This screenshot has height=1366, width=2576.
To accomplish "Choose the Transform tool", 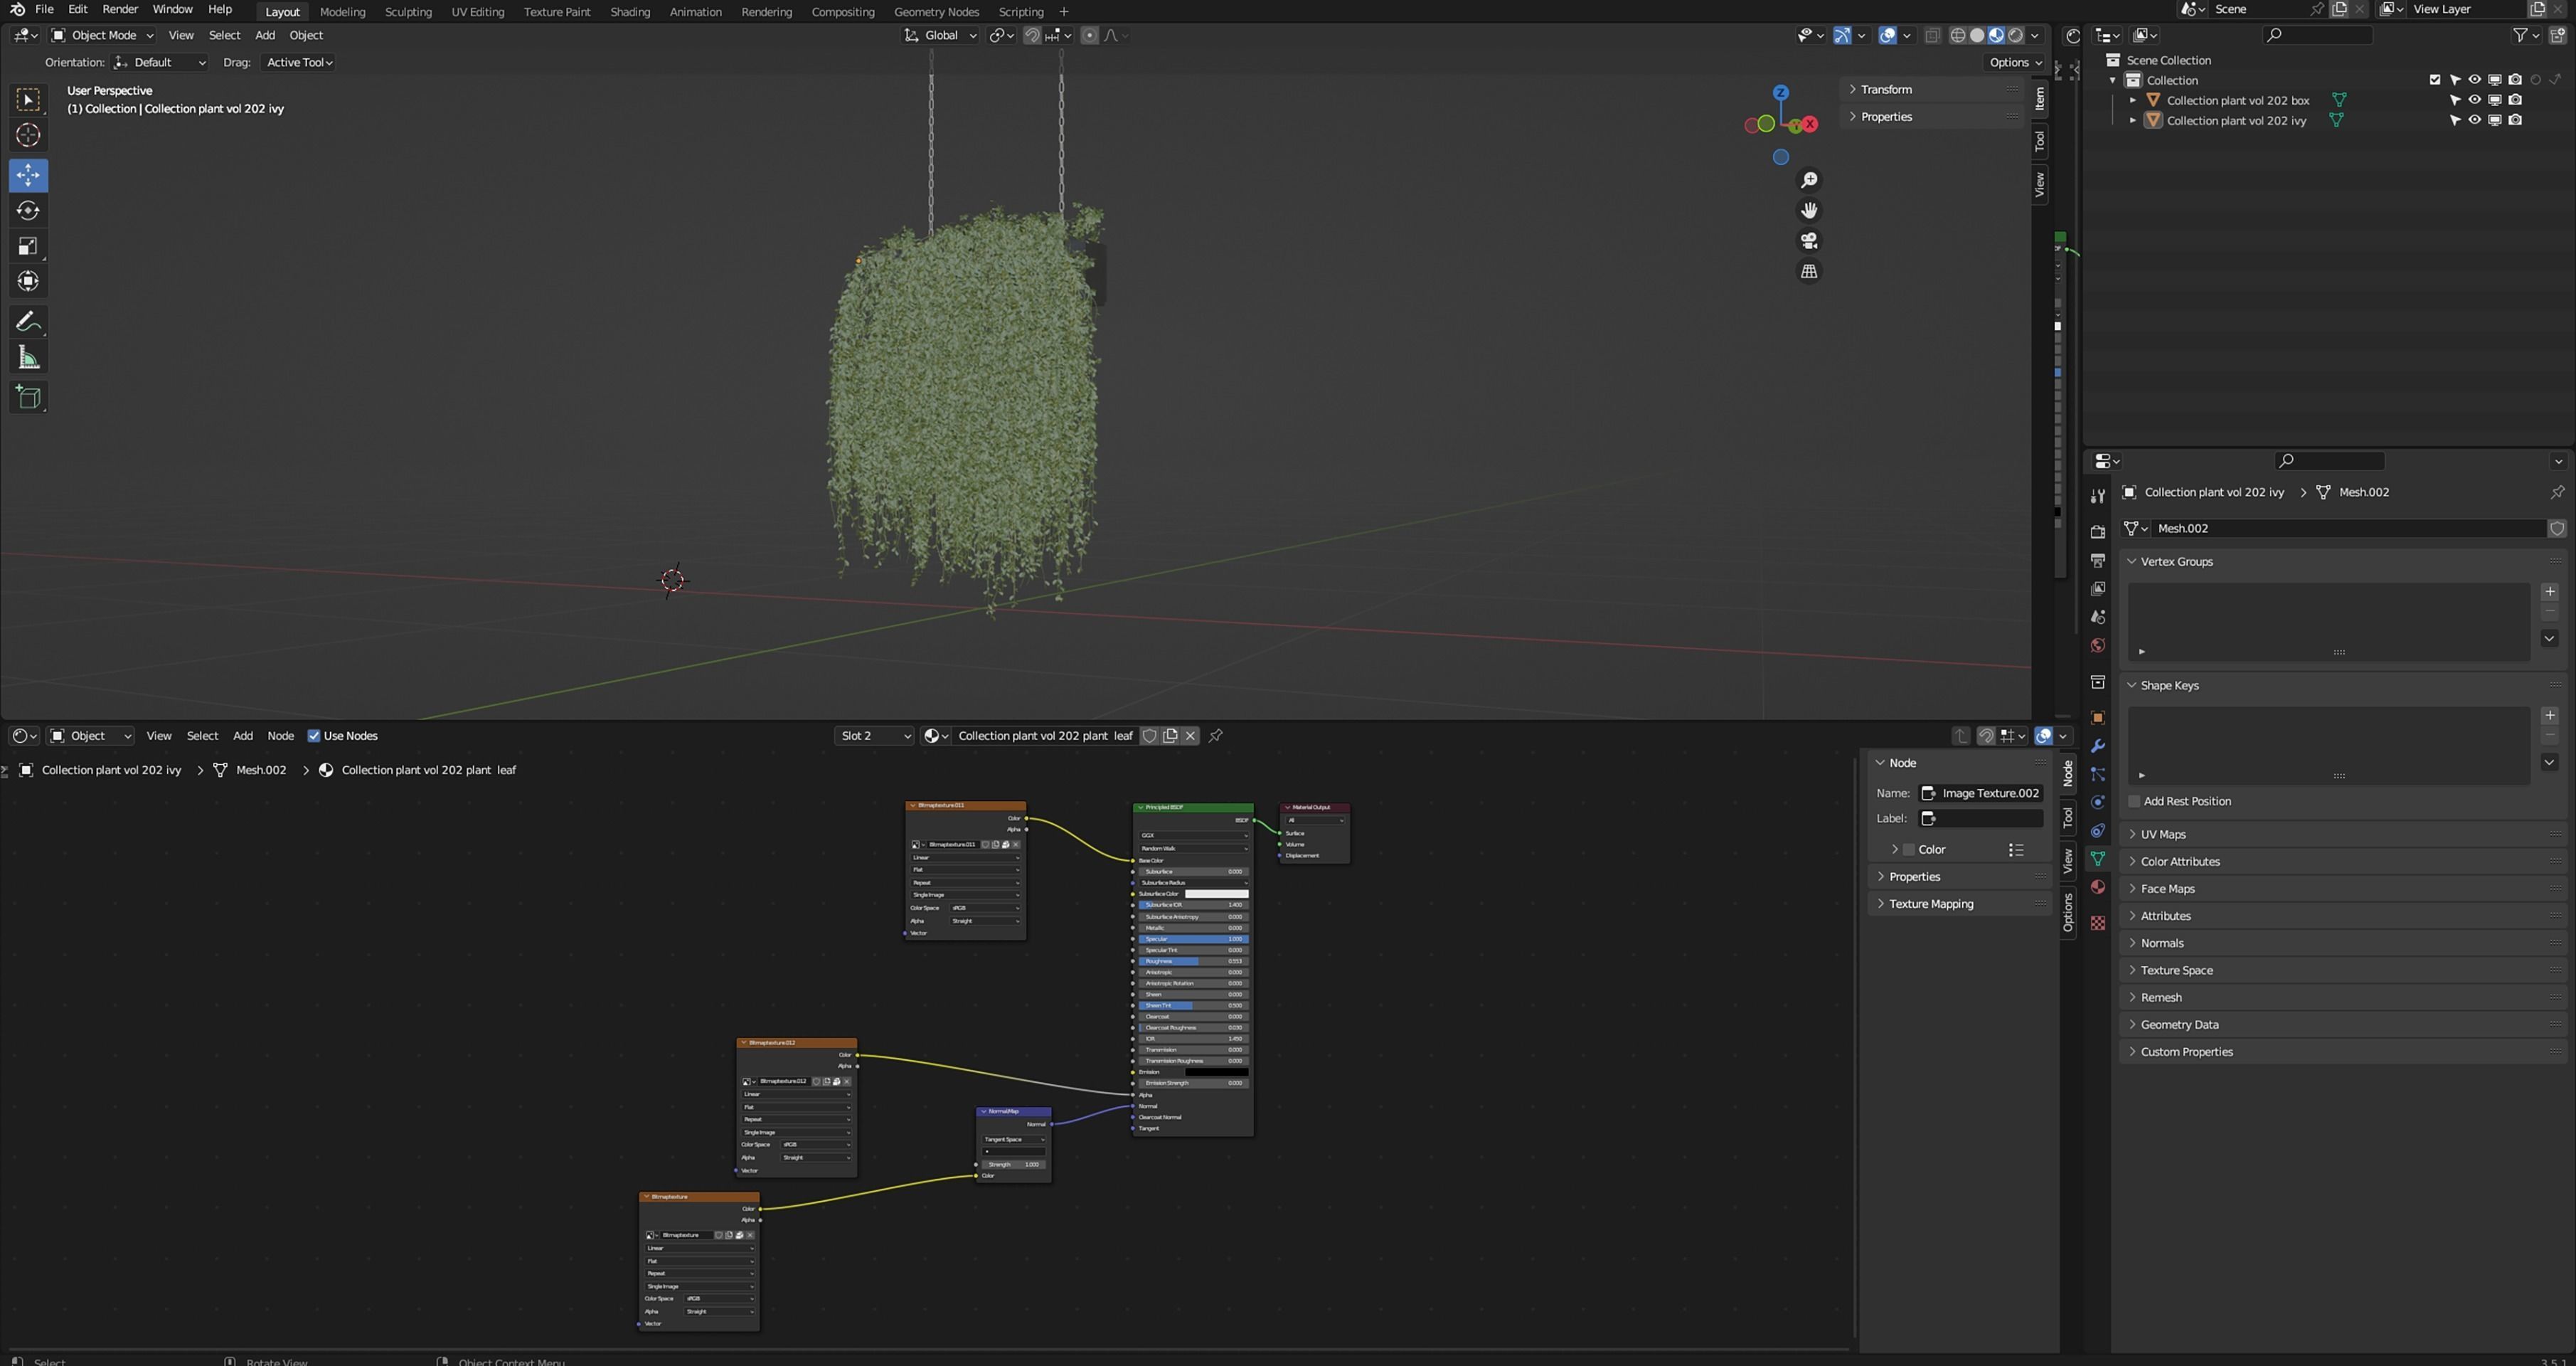I will [28, 281].
